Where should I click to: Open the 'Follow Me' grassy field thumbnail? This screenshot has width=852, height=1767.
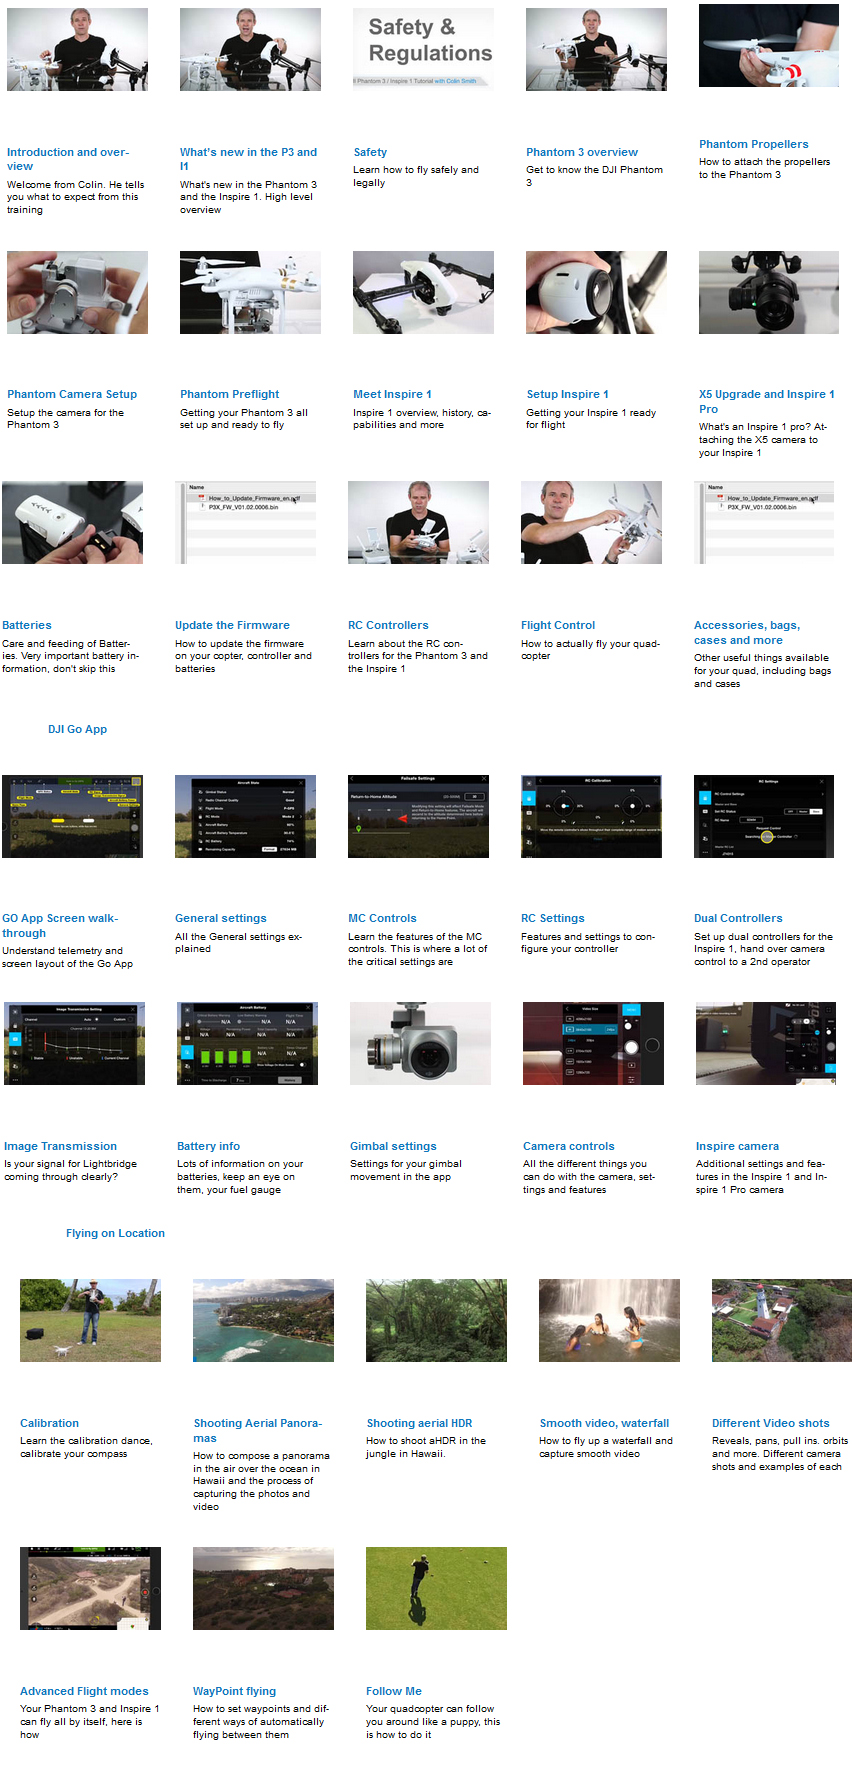click(436, 1588)
